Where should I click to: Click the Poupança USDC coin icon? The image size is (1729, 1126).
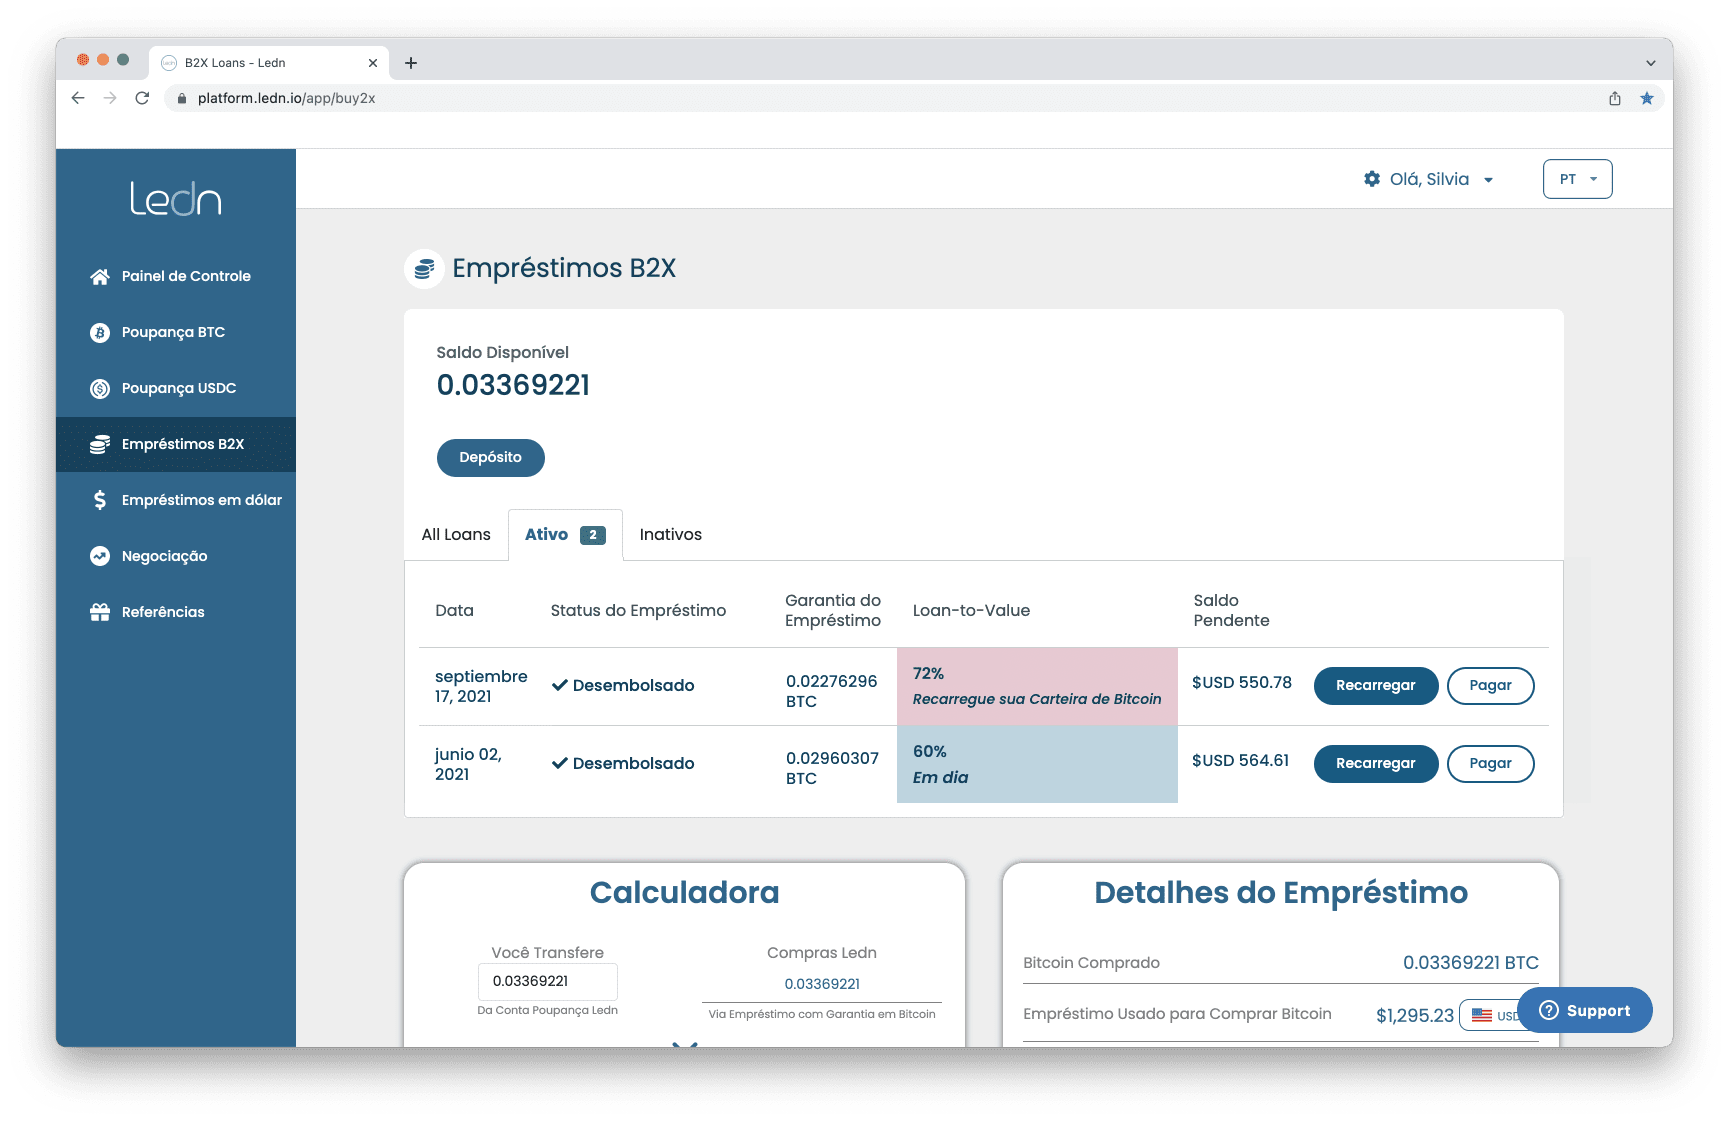[100, 389]
